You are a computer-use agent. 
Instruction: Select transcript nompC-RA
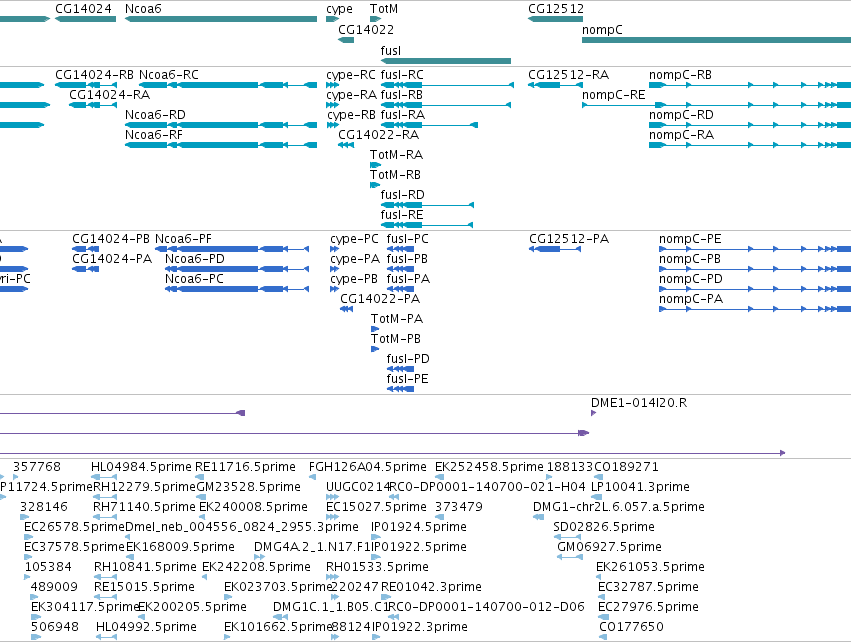(750, 145)
